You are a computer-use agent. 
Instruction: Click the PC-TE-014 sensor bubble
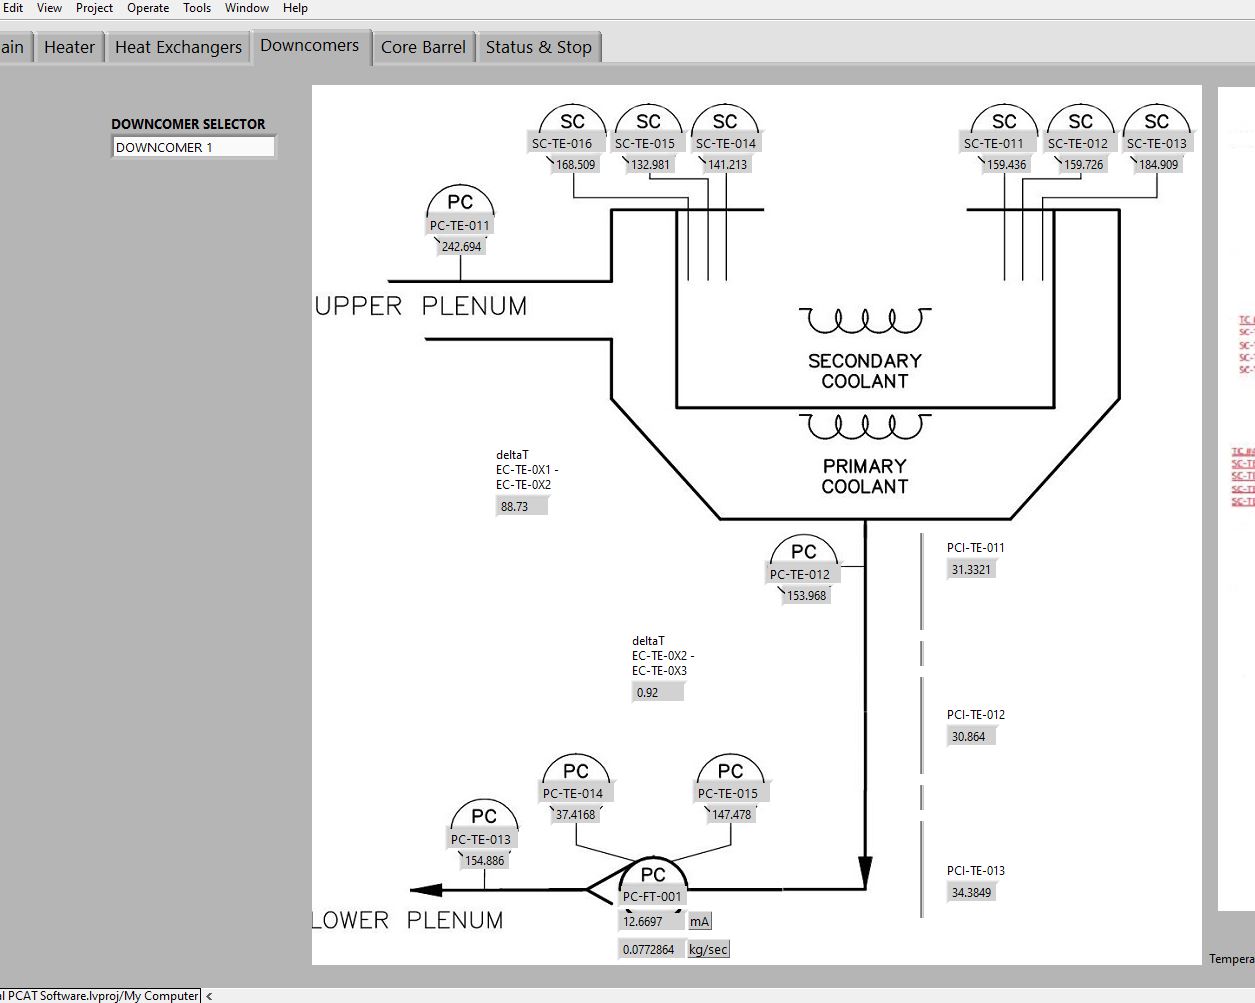(x=575, y=772)
